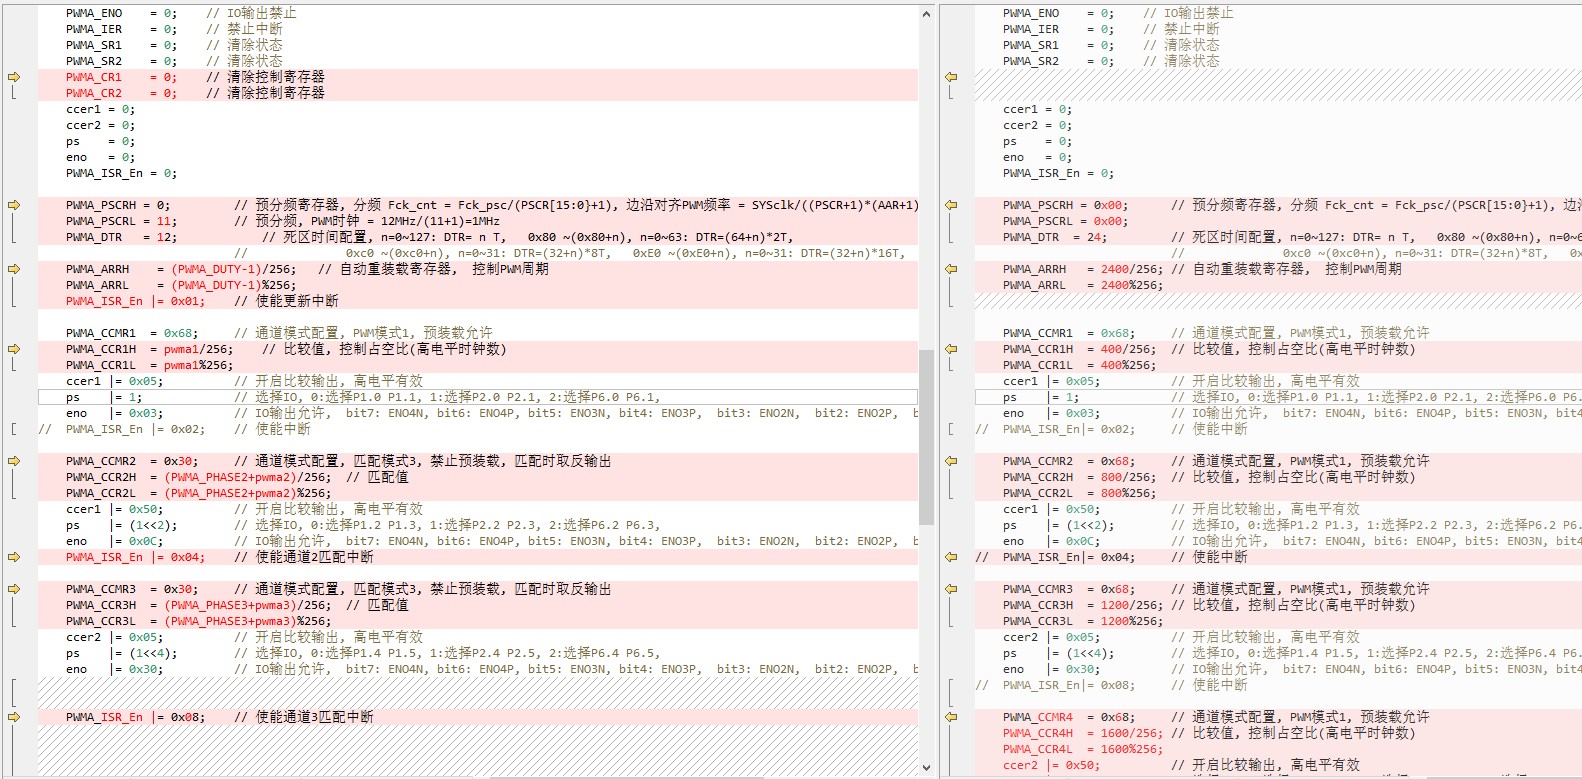This screenshot has height=779, width=1582.
Task: Click left-pane arrow next to PWMA_PSCRH = 0
Action: 14,205
